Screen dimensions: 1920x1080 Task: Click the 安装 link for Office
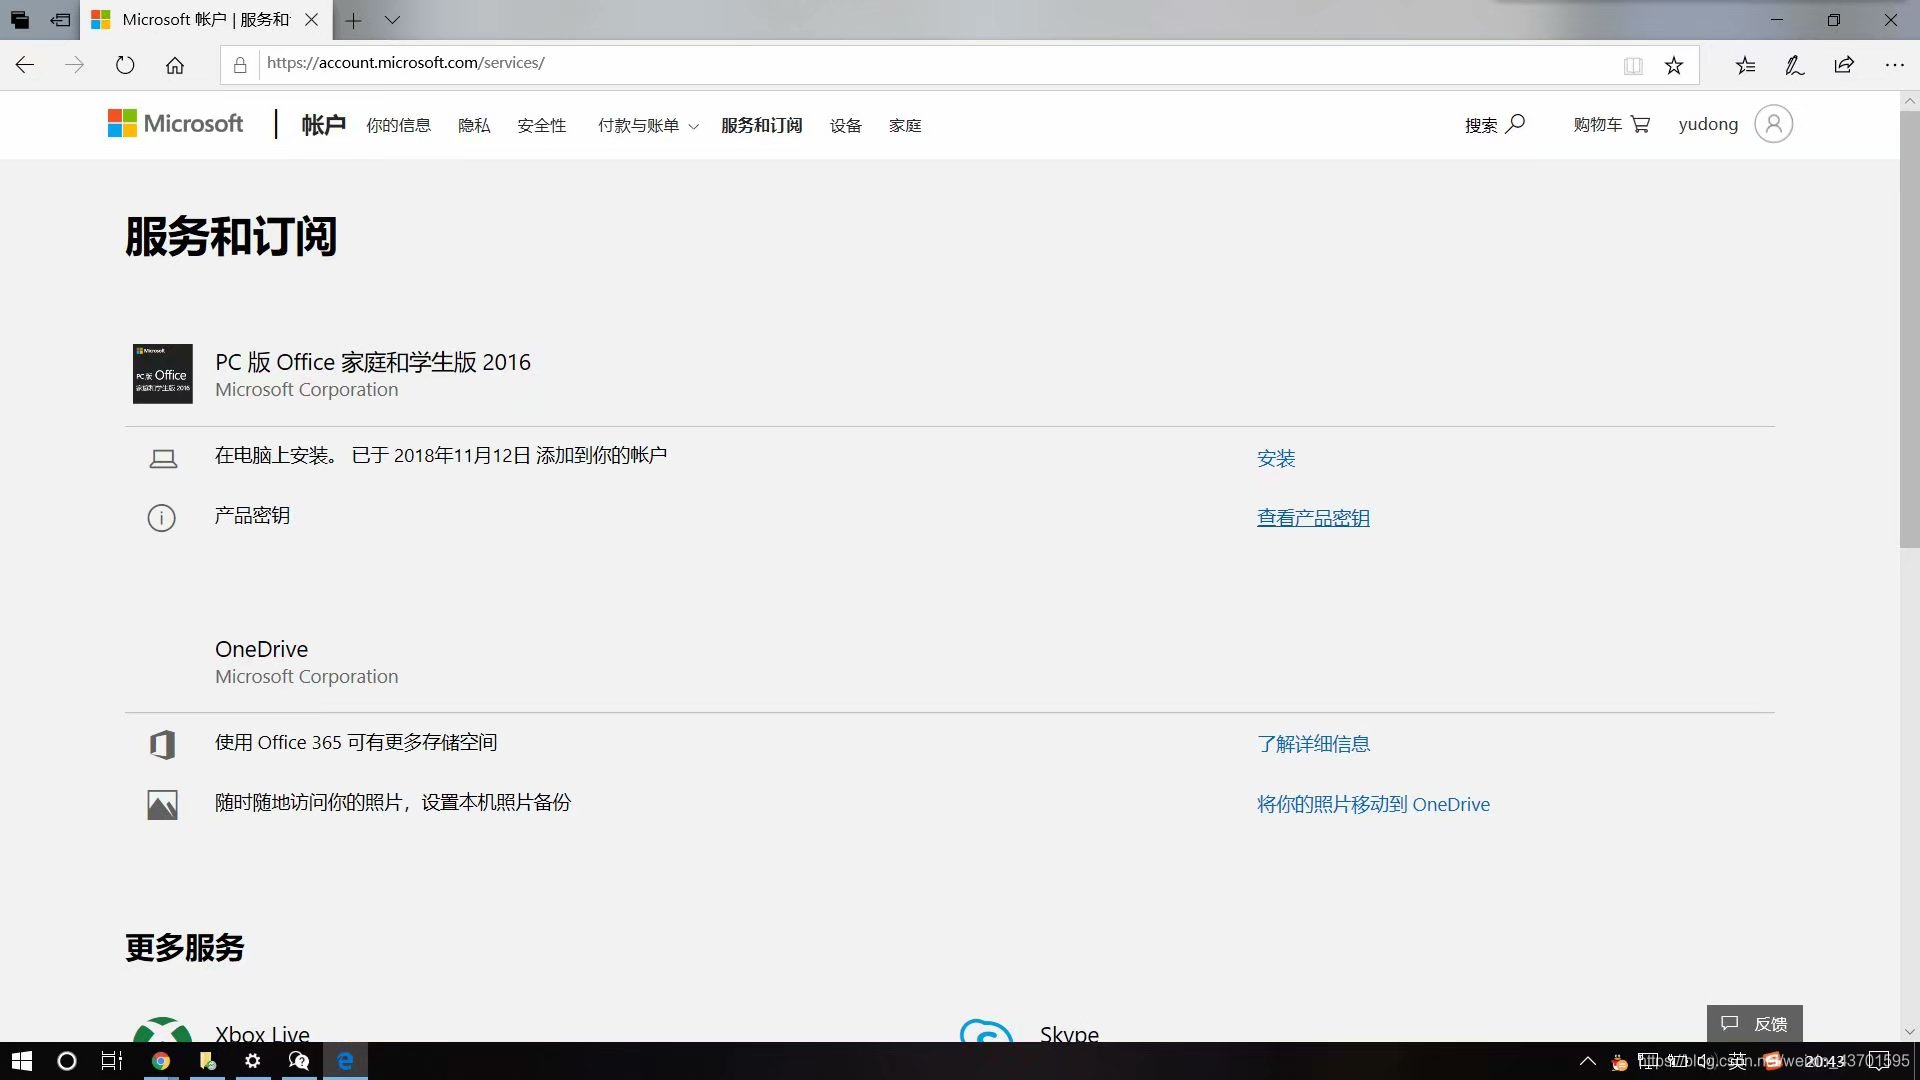coord(1276,458)
